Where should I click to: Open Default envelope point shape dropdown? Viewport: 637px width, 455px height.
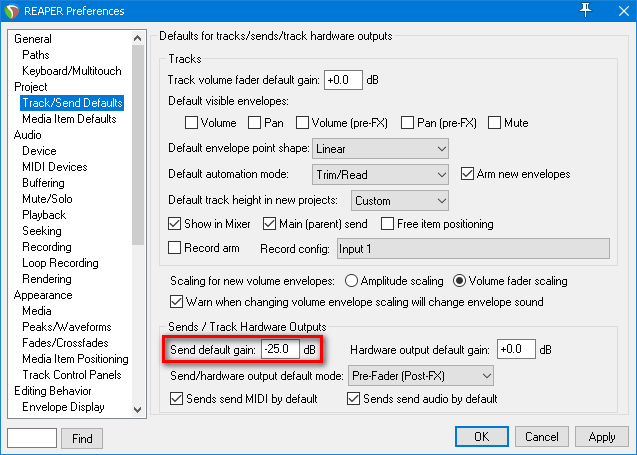(380, 149)
